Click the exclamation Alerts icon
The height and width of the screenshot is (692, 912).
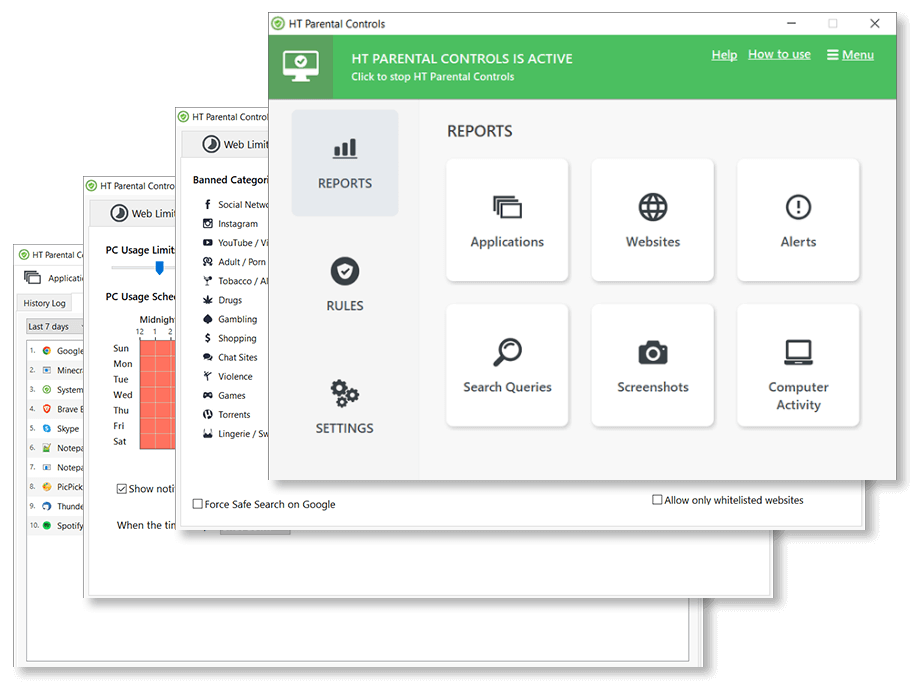[798, 207]
